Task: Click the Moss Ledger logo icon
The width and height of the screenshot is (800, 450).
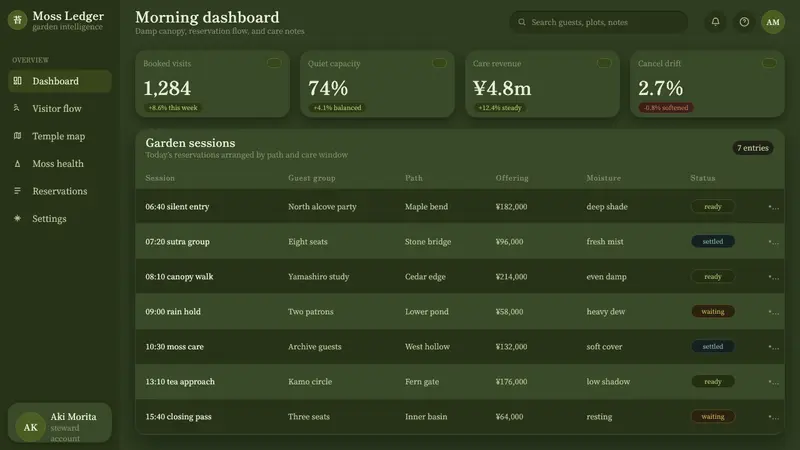Action: click(x=17, y=20)
